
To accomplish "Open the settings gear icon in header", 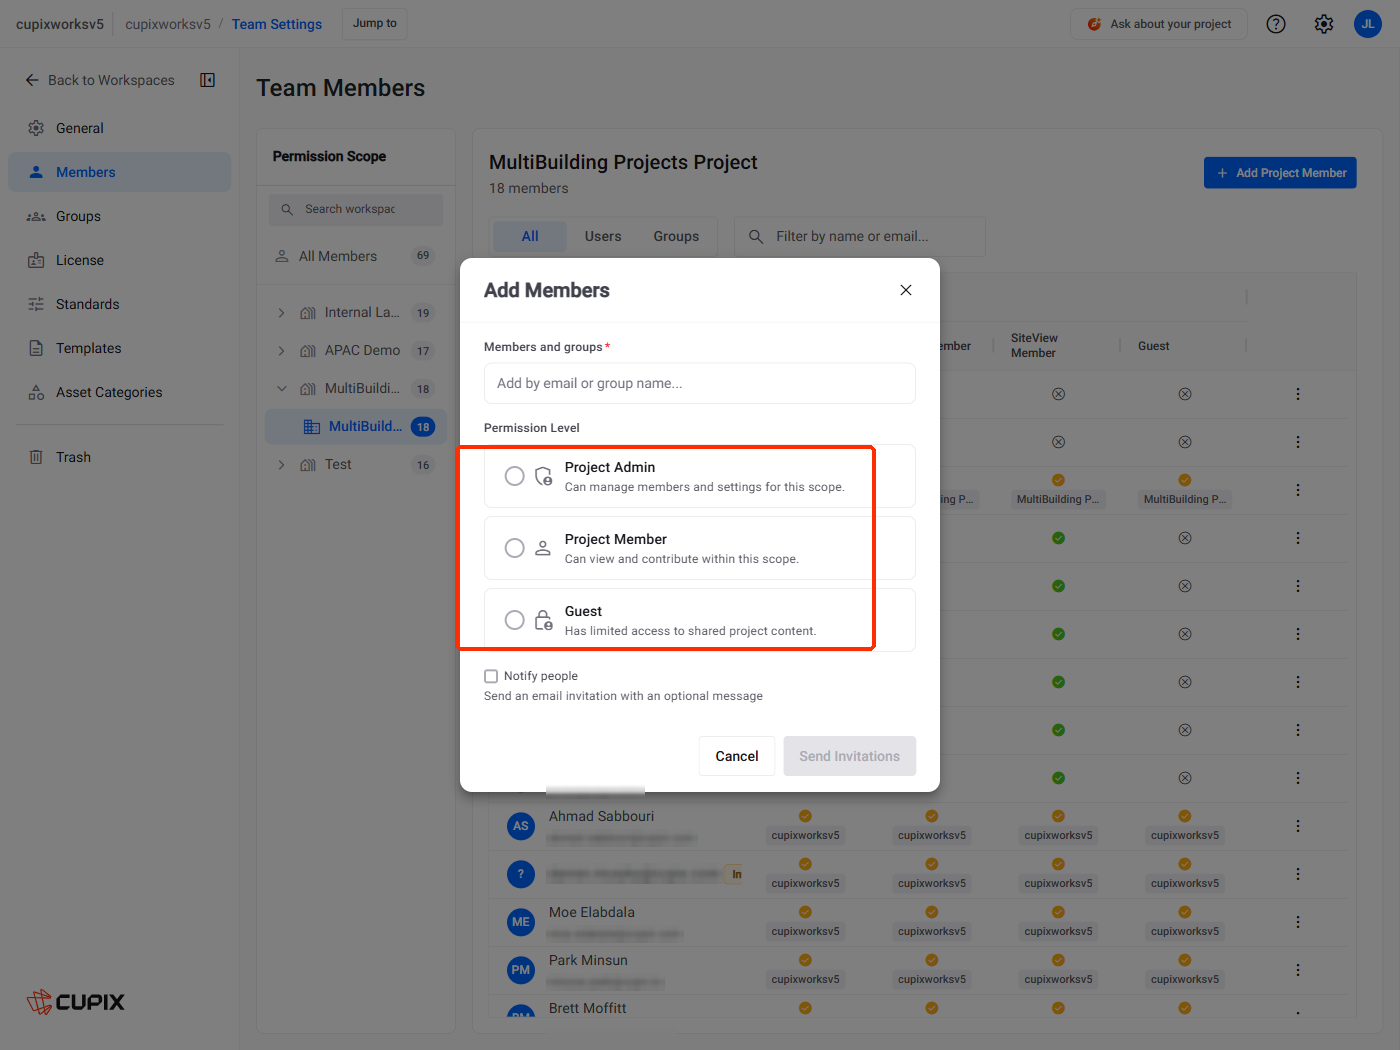I will pos(1324,24).
